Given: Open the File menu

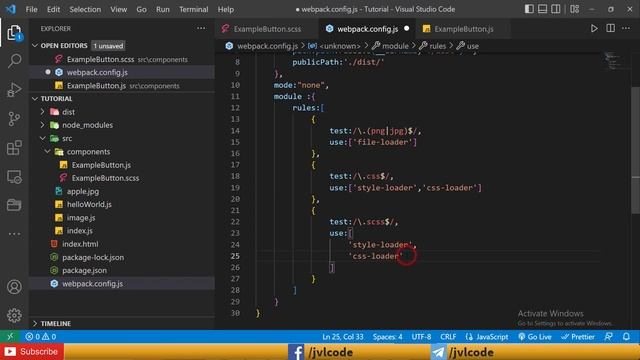Looking at the screenshot, I should coord(31,9).
